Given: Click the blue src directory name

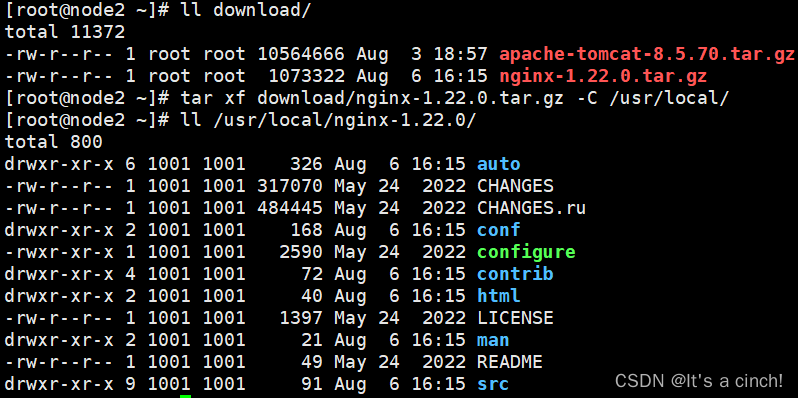Looking at the screenshot, I should [x=493, y=384].
